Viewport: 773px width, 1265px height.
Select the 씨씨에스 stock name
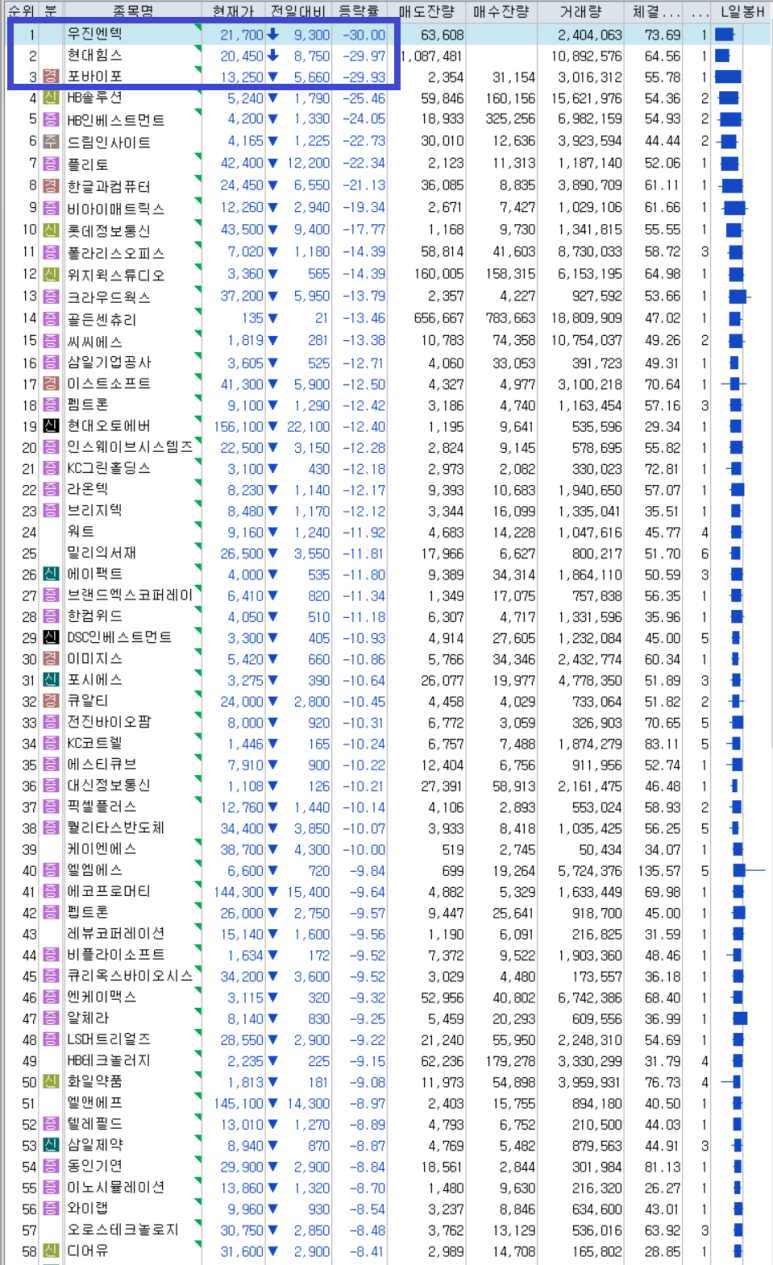(x=94, y=341)
